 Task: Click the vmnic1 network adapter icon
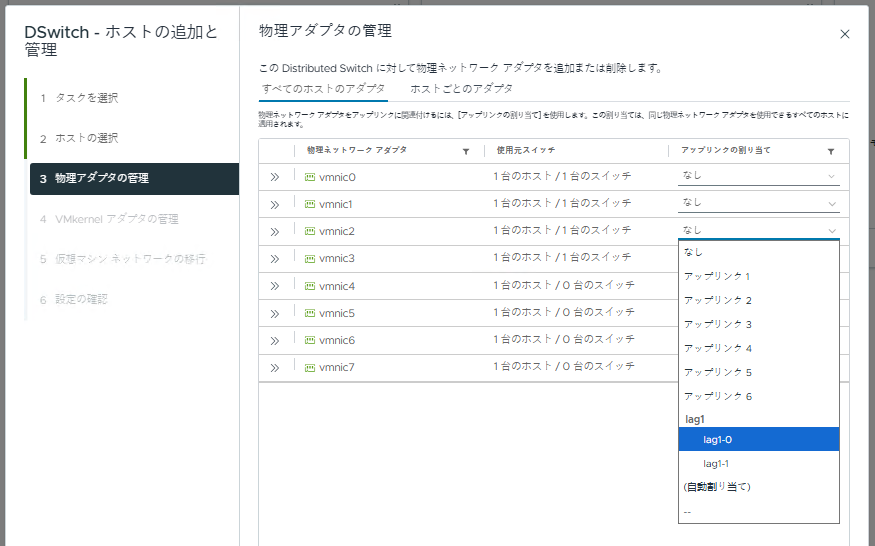pyautogui.click(x=310, y=204)
